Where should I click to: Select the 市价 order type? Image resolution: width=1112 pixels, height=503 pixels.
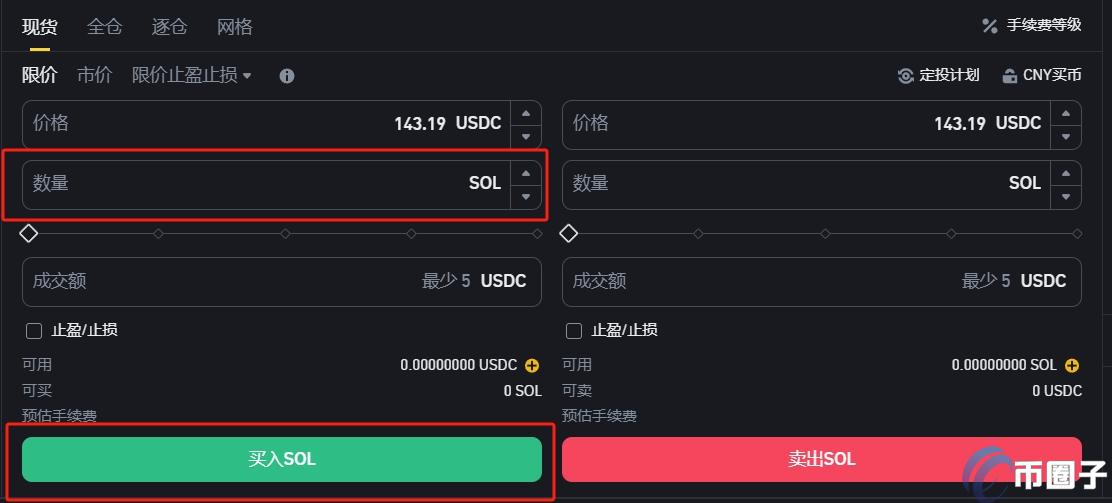94,75
